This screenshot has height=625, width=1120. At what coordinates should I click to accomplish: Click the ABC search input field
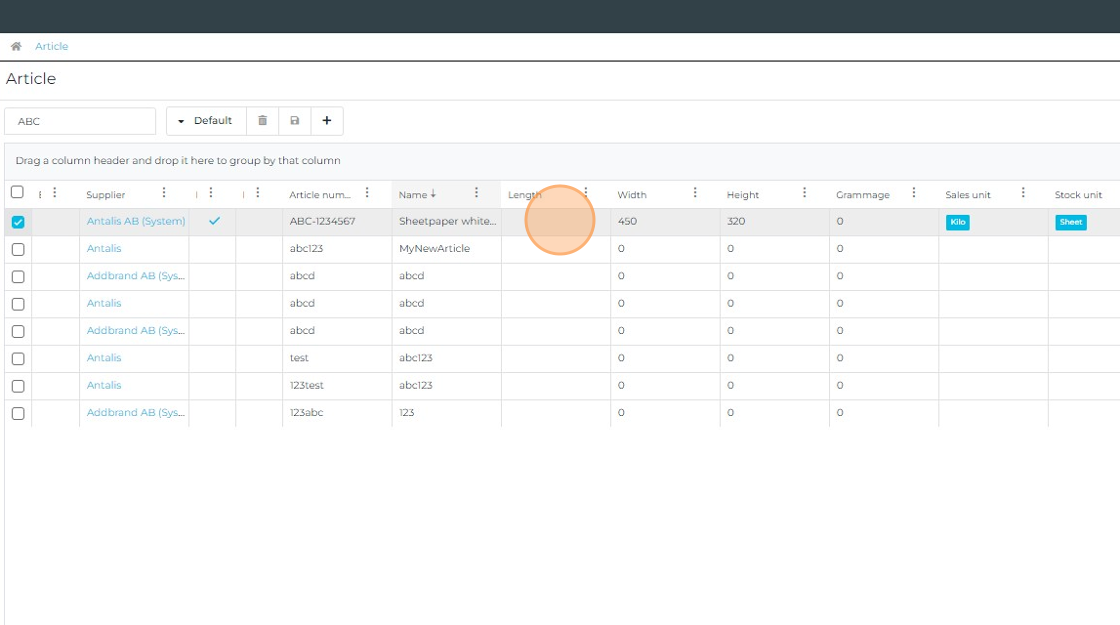tap(80, 121)
